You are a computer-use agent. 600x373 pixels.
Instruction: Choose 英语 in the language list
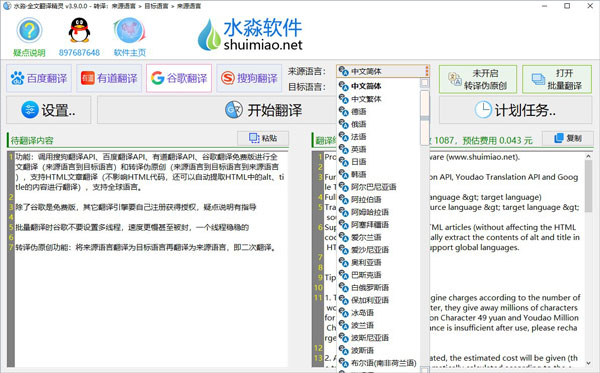coord(378,149)
